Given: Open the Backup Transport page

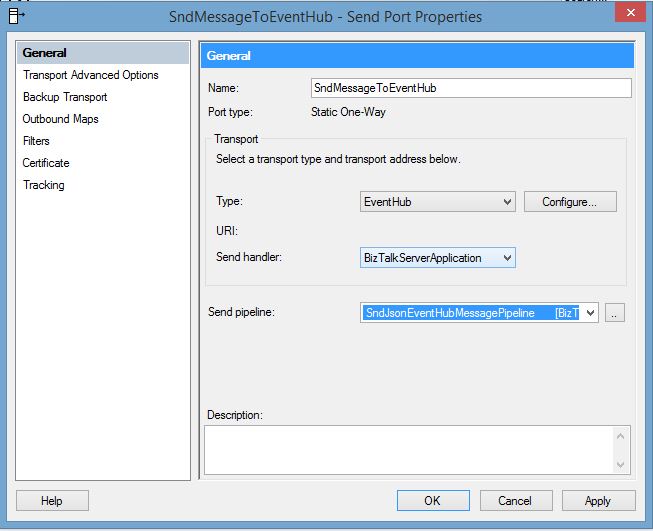Looking at the screenshot, I should point(65,97).
